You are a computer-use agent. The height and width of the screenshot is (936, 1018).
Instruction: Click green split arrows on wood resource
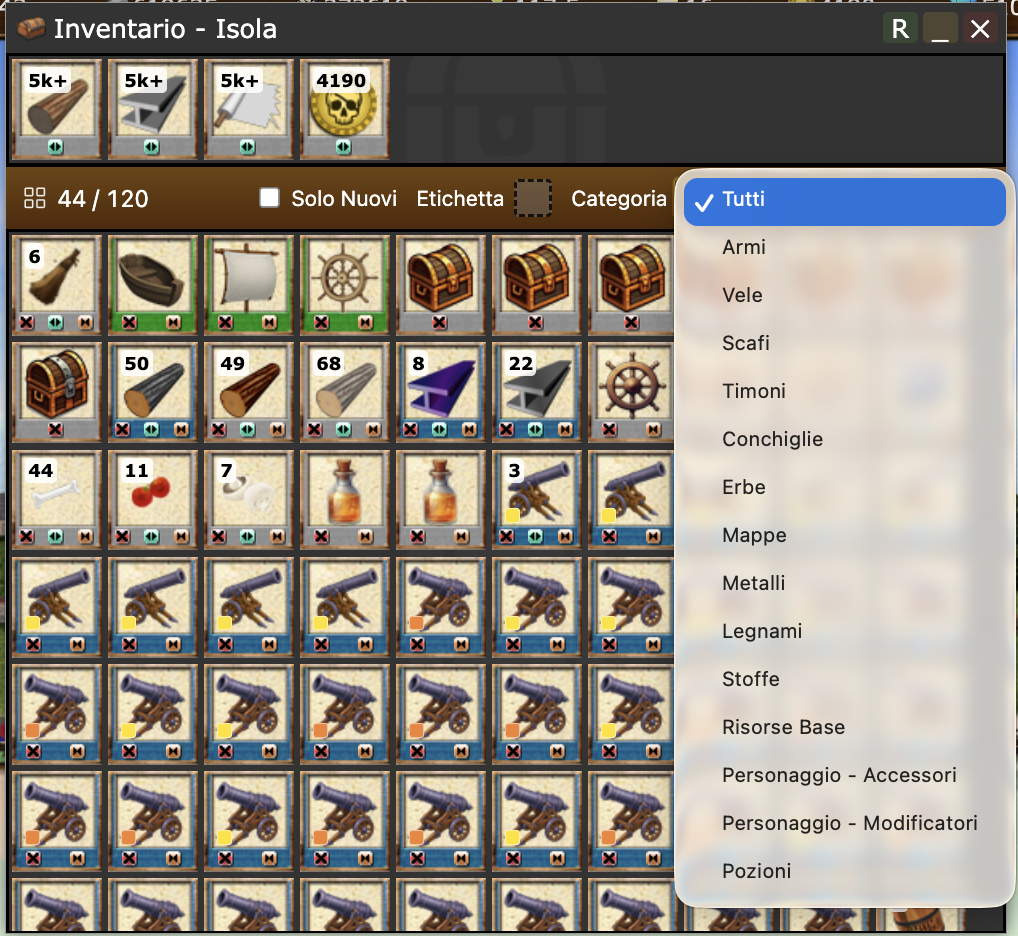[x=55, y=147]
